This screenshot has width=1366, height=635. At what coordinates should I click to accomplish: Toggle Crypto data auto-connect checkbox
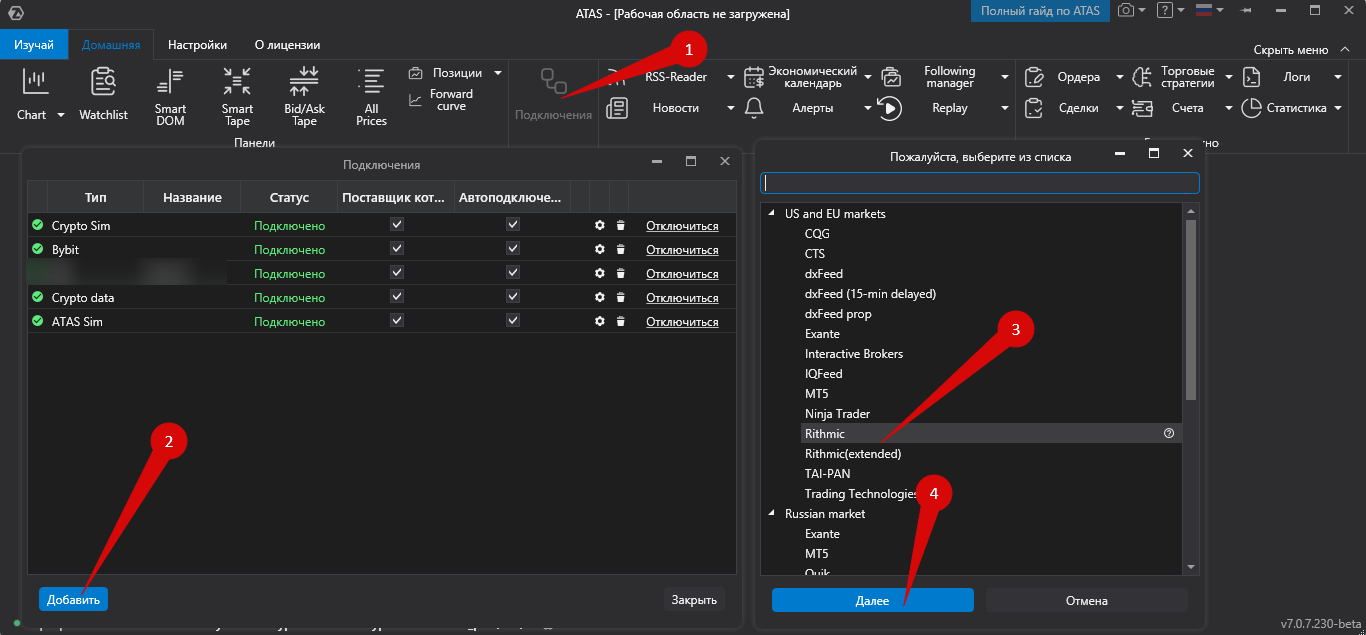(x=513, y=297)
